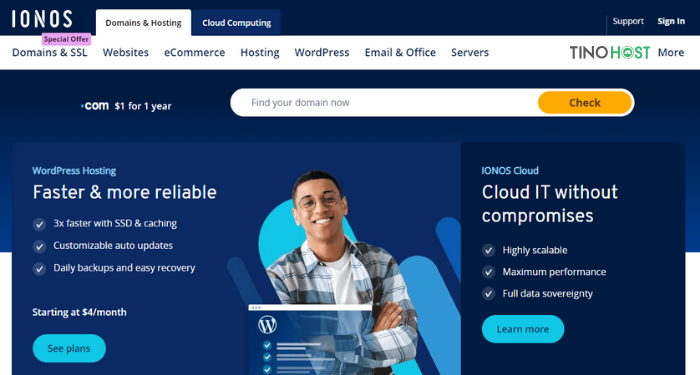This screenshot has width=700, height=375.
Task: Click checkmark next to Full data sovereignty
Action: coord(488,294)
